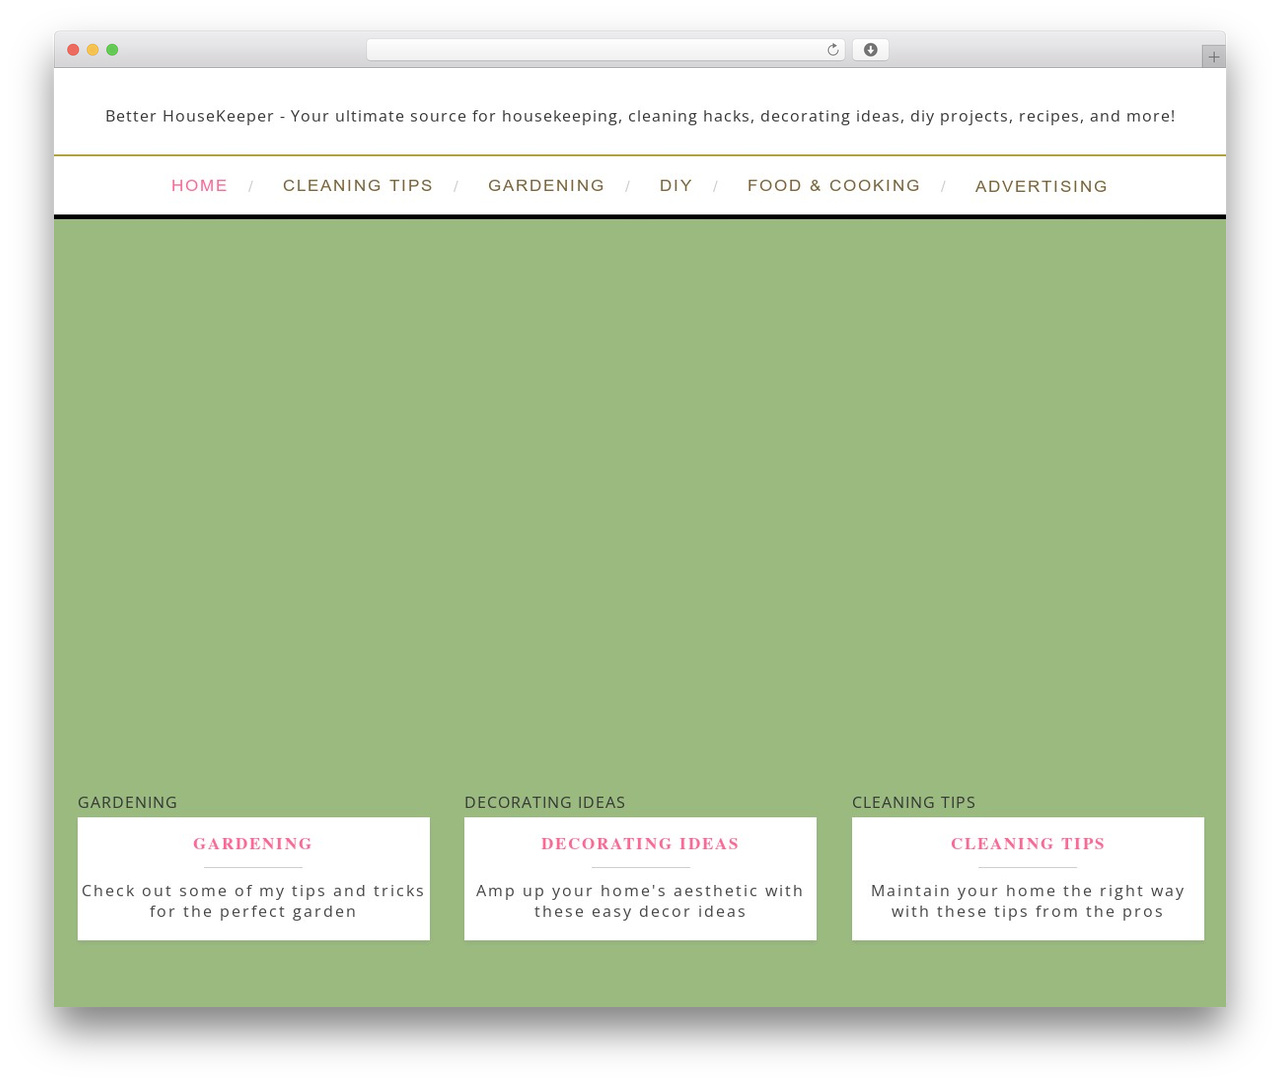Click the dark GARDENING label above the card
1280x1084 pixels.
coord(127,802)
